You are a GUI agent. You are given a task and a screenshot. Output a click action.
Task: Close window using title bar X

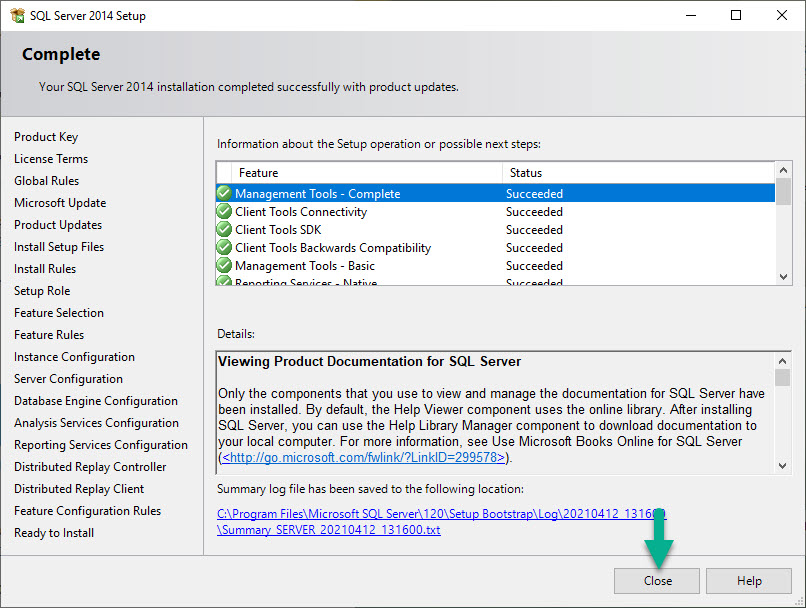tap(782, 15)
